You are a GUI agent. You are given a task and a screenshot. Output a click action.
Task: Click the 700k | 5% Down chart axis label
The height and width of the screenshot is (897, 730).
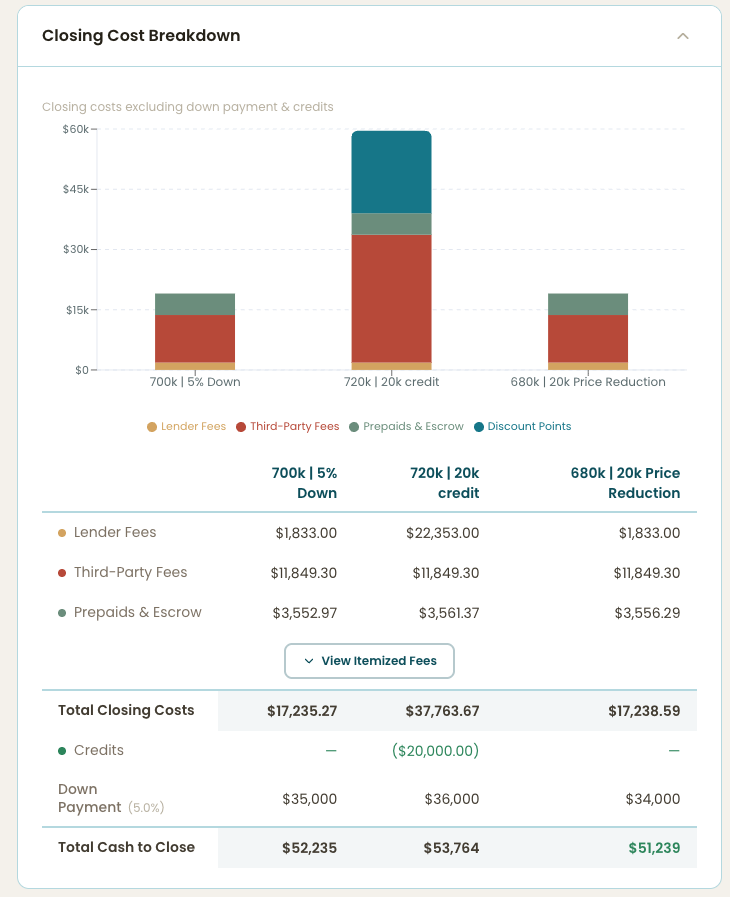(x=195, y=382)
